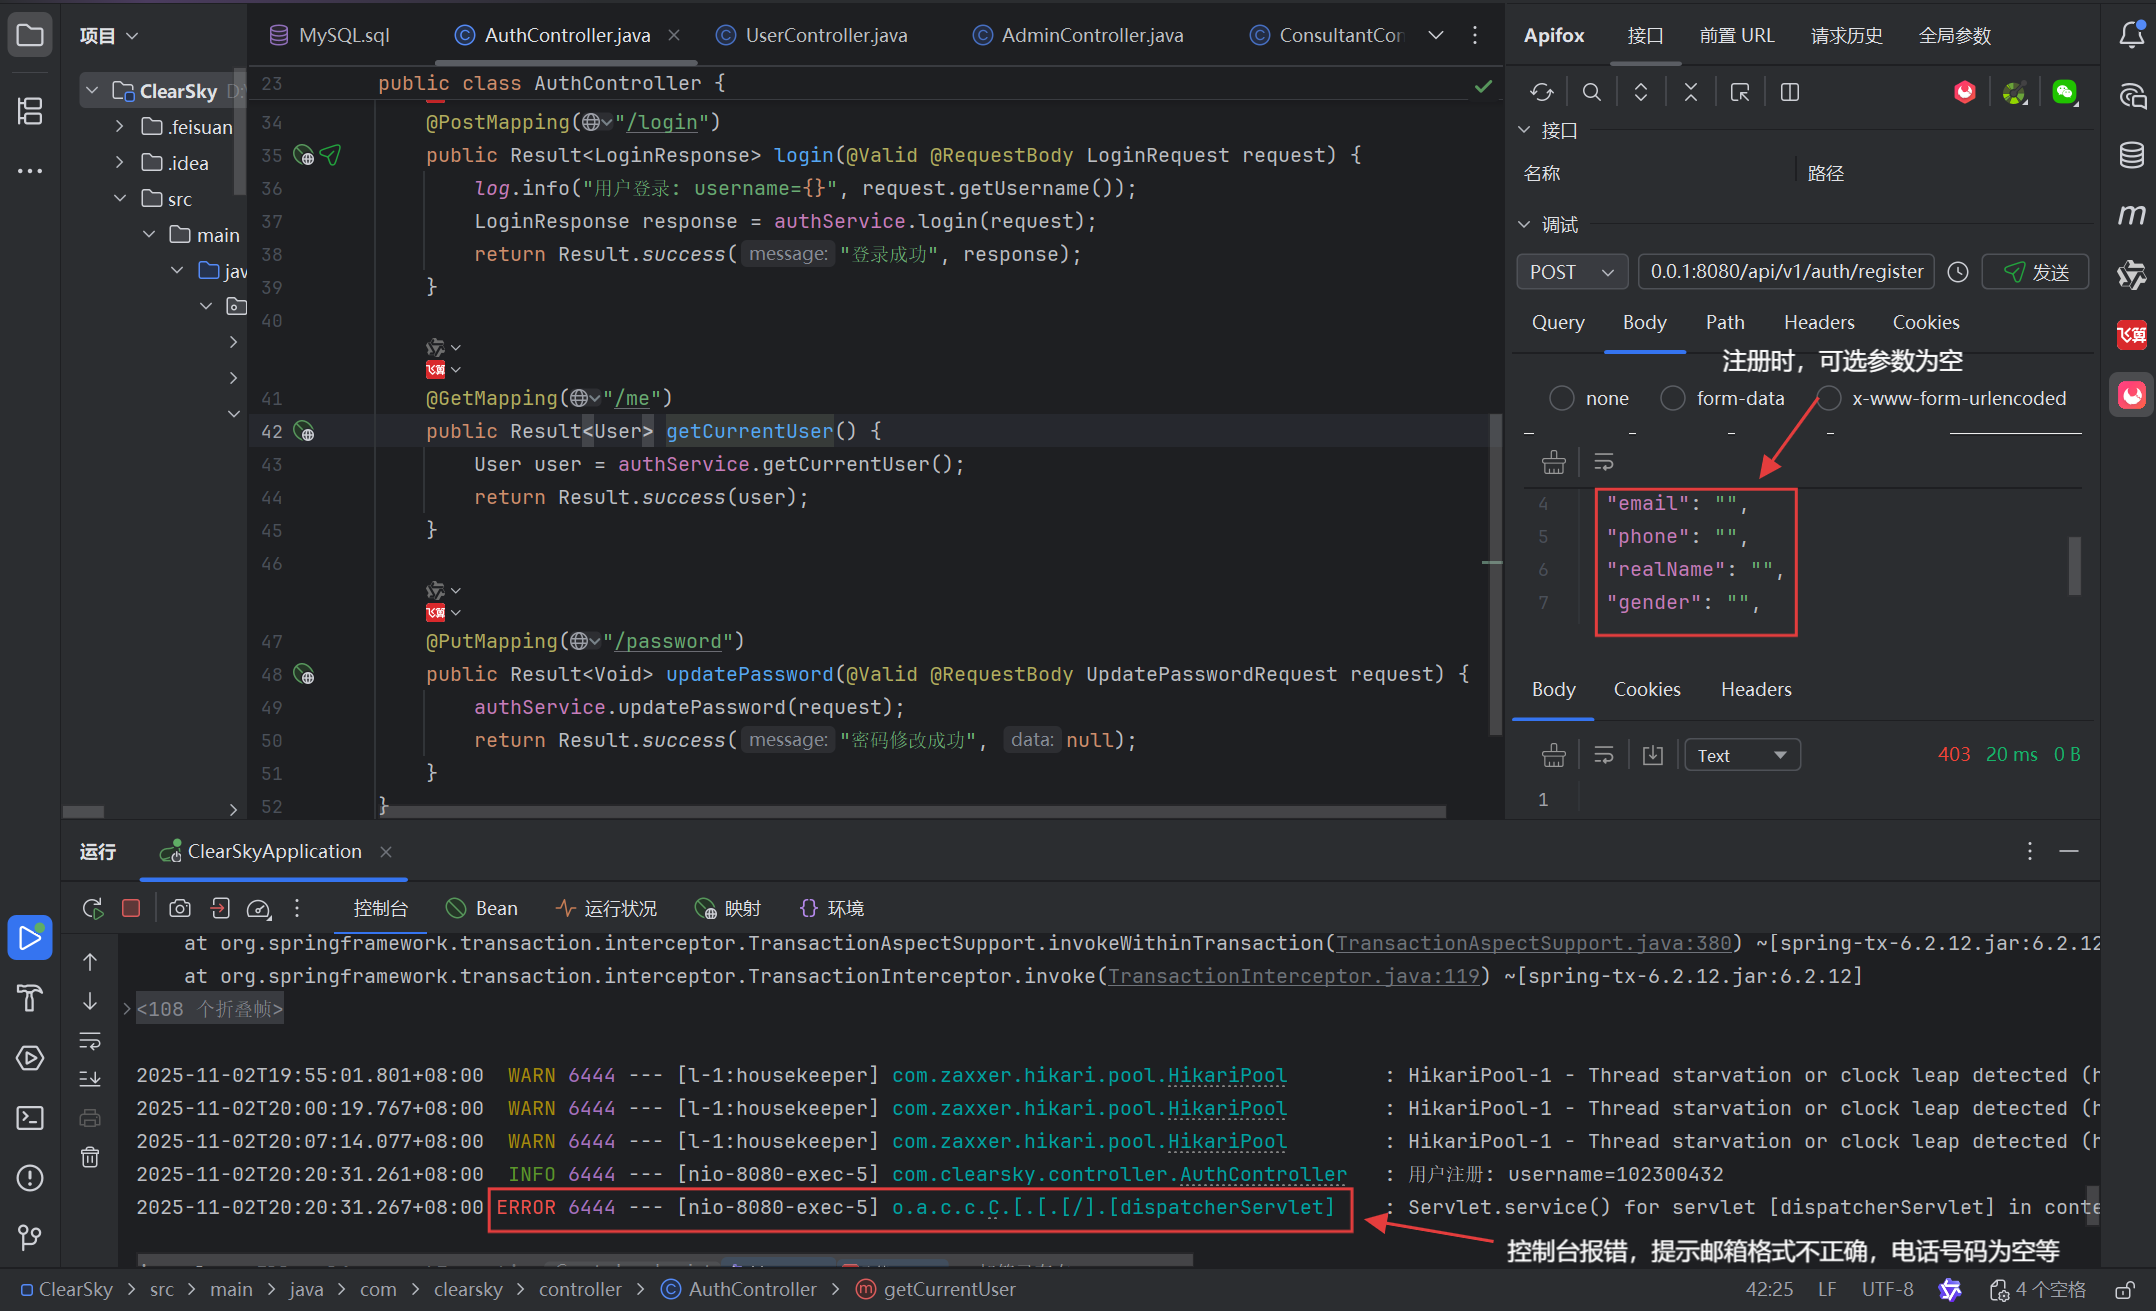Click the editor vertical scrollbar

(1494, 575)
